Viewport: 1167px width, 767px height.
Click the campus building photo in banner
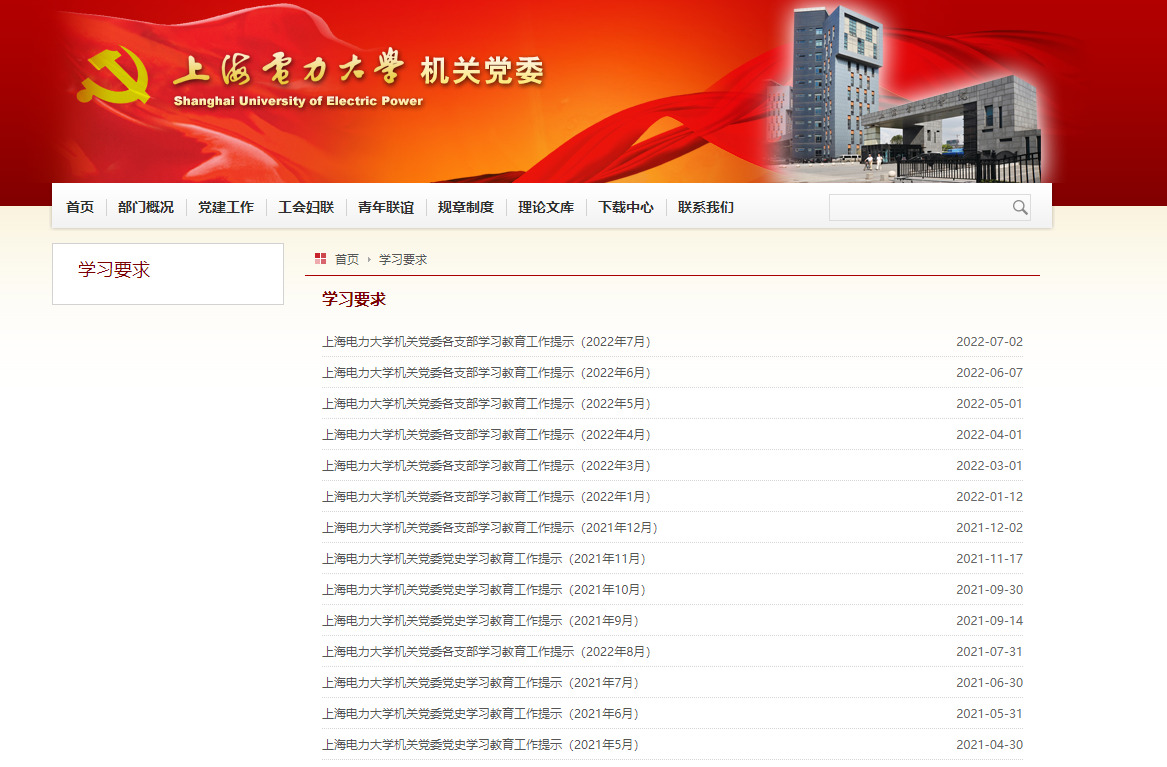904,94
